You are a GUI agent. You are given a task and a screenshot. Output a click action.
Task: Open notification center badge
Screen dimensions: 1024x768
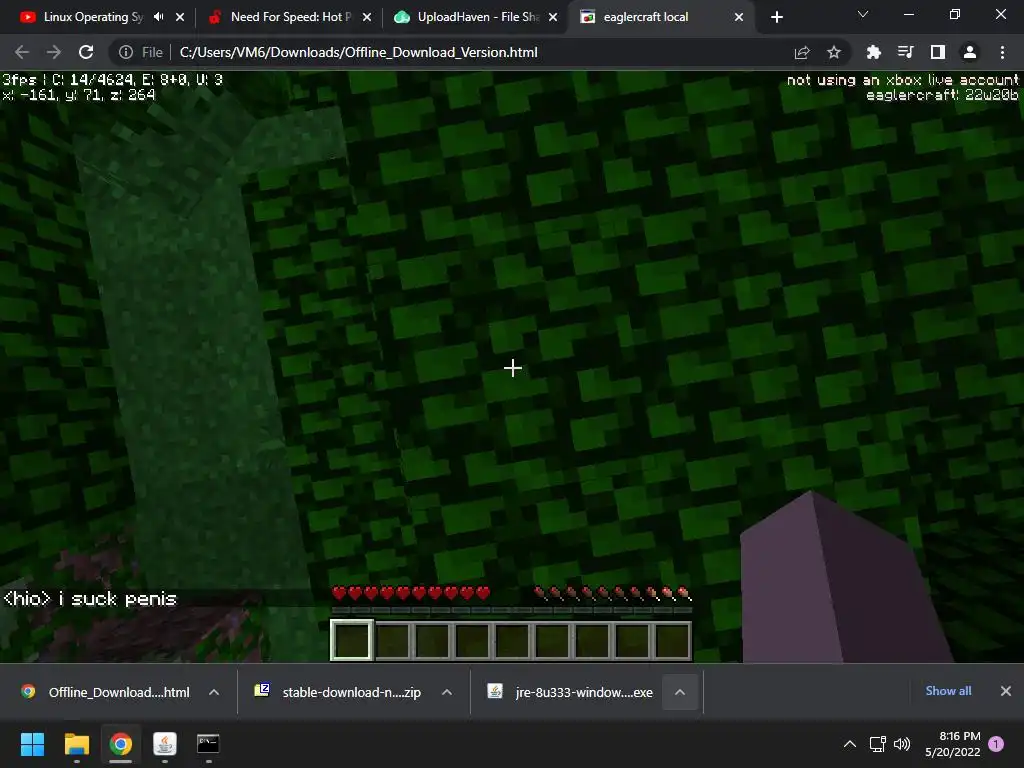997,744
